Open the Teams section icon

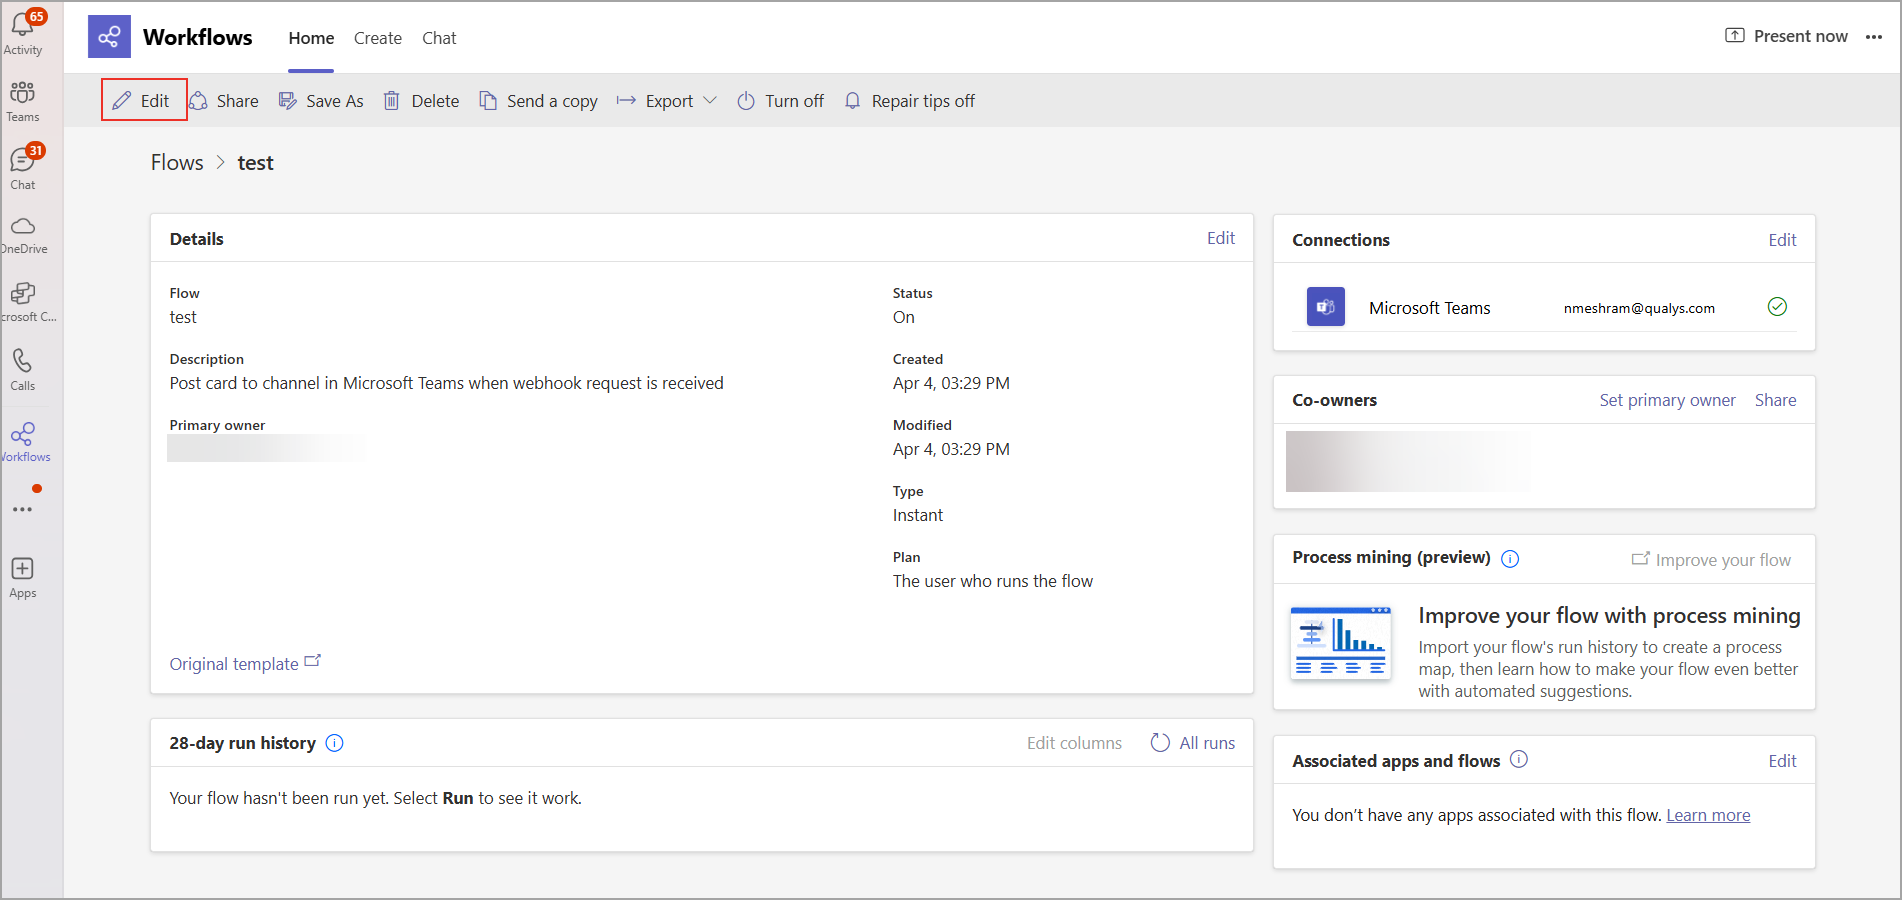pos(23,101)
